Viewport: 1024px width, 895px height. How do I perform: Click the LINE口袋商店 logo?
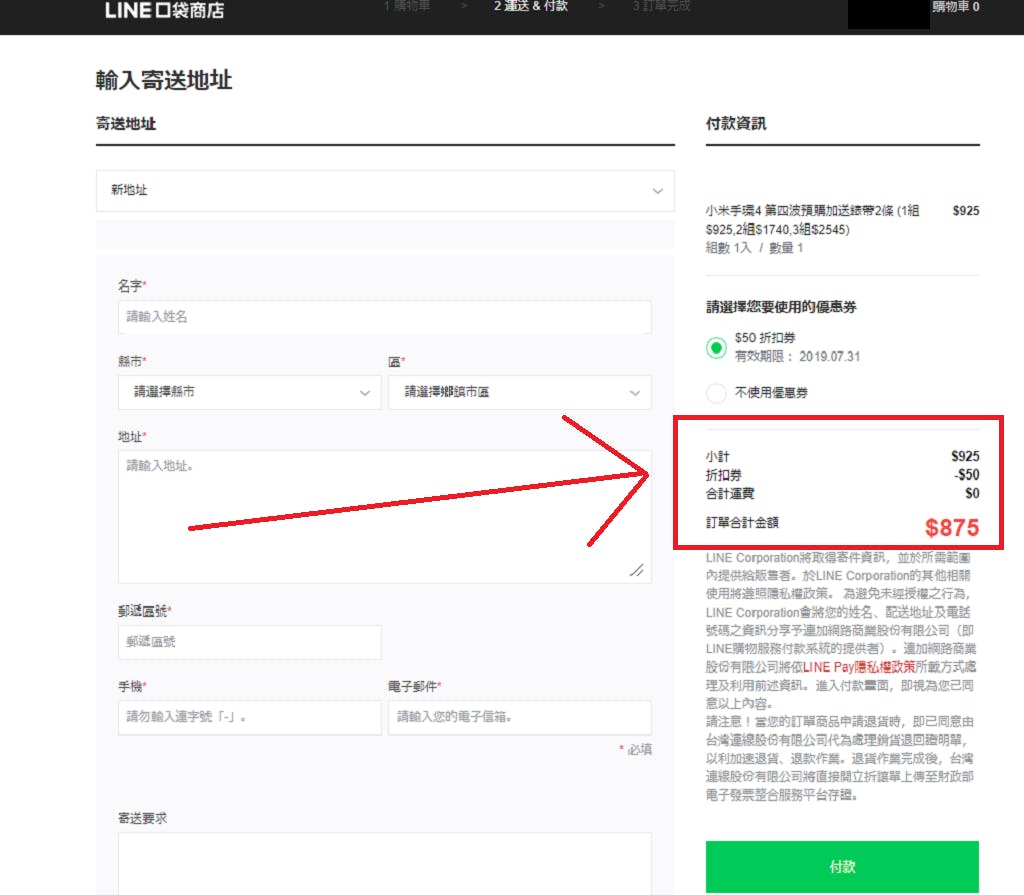click(165, 10)
